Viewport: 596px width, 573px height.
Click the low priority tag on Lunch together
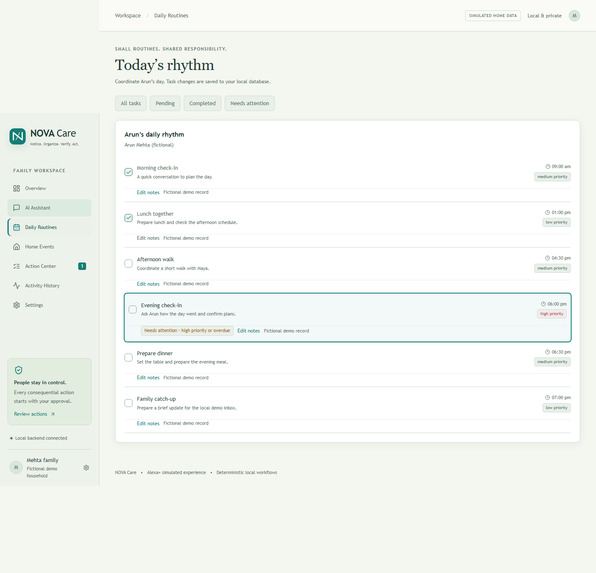tap(556, 222)
